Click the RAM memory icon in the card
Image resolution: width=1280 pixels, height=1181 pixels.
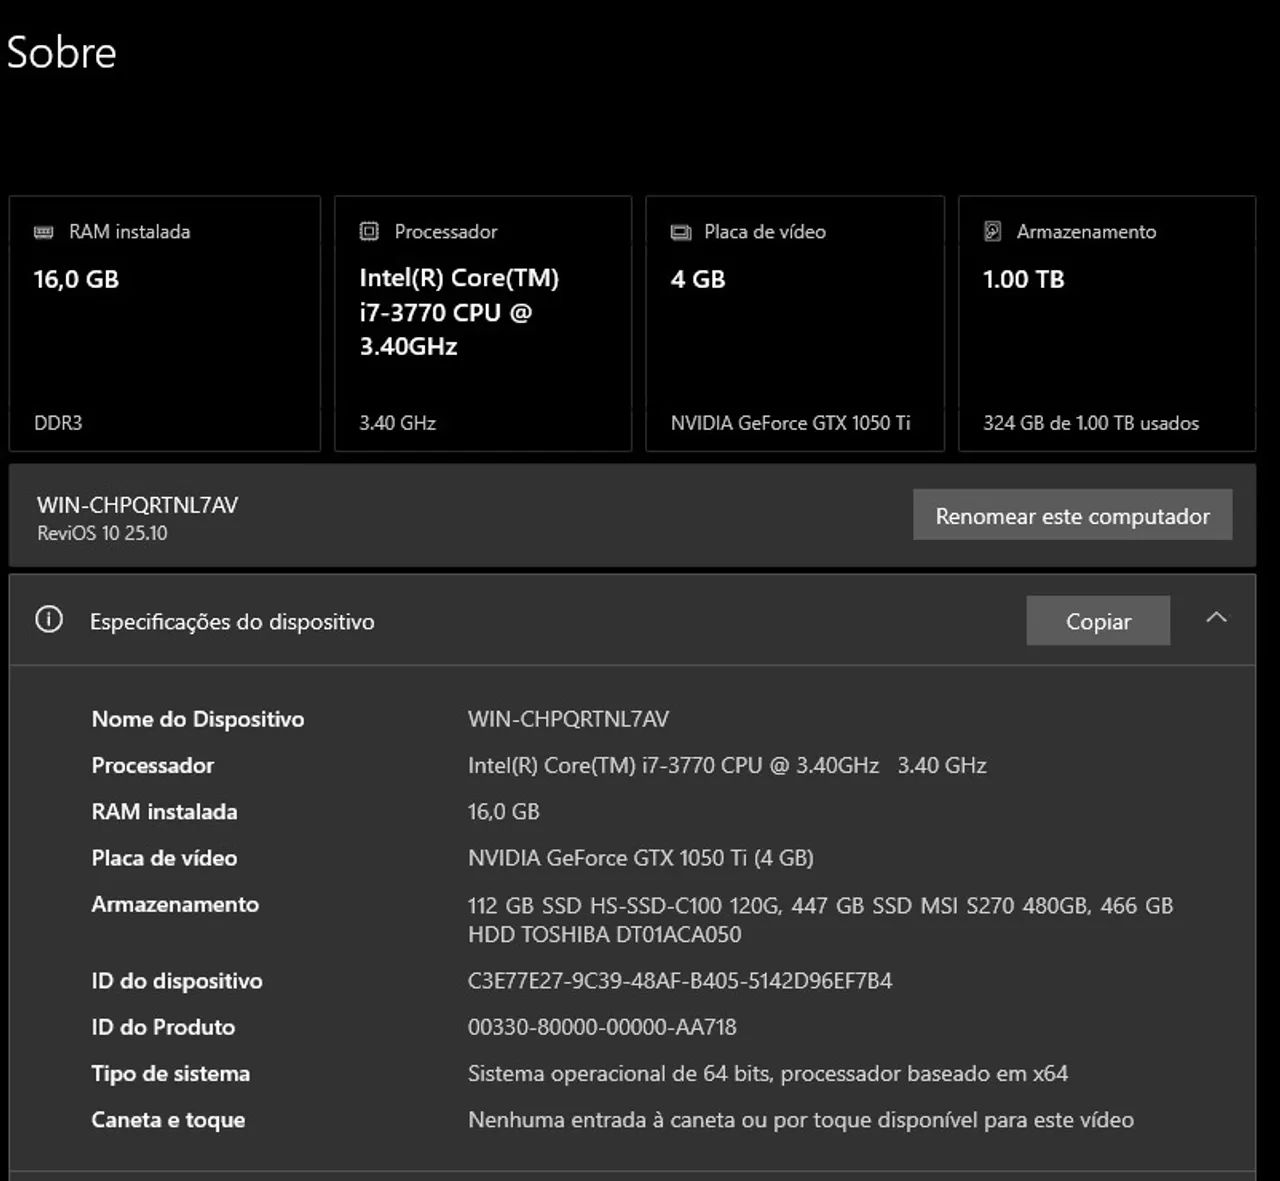coord(44,232)
